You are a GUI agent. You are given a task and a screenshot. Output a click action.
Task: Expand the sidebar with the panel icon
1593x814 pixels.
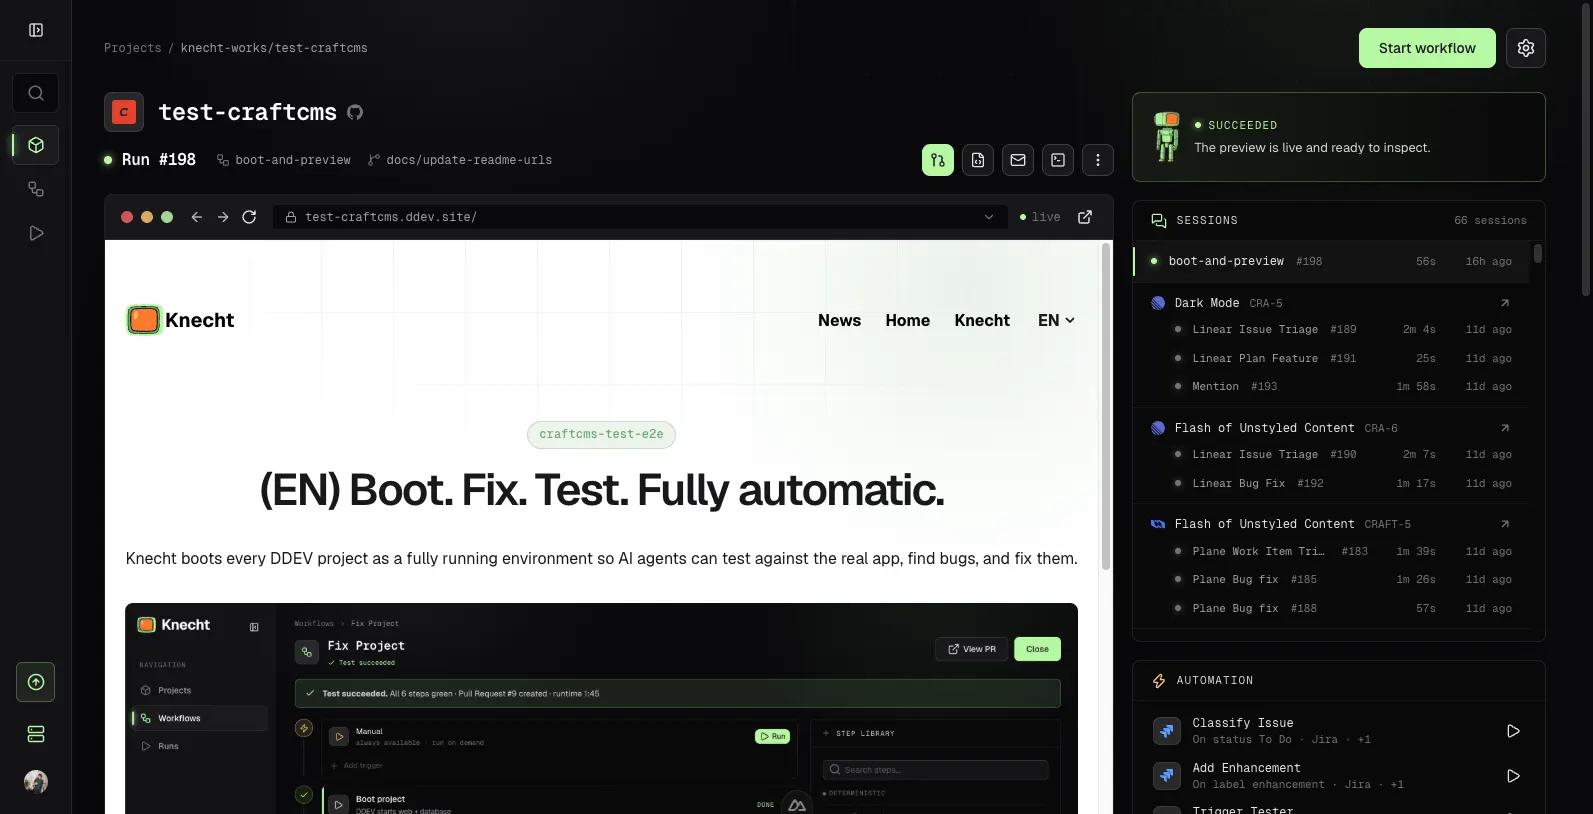click(x=36, y=30)
